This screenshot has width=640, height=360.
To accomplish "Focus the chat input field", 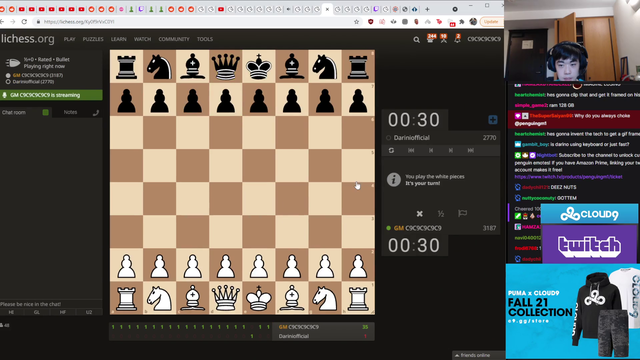I will pos(51,304).
